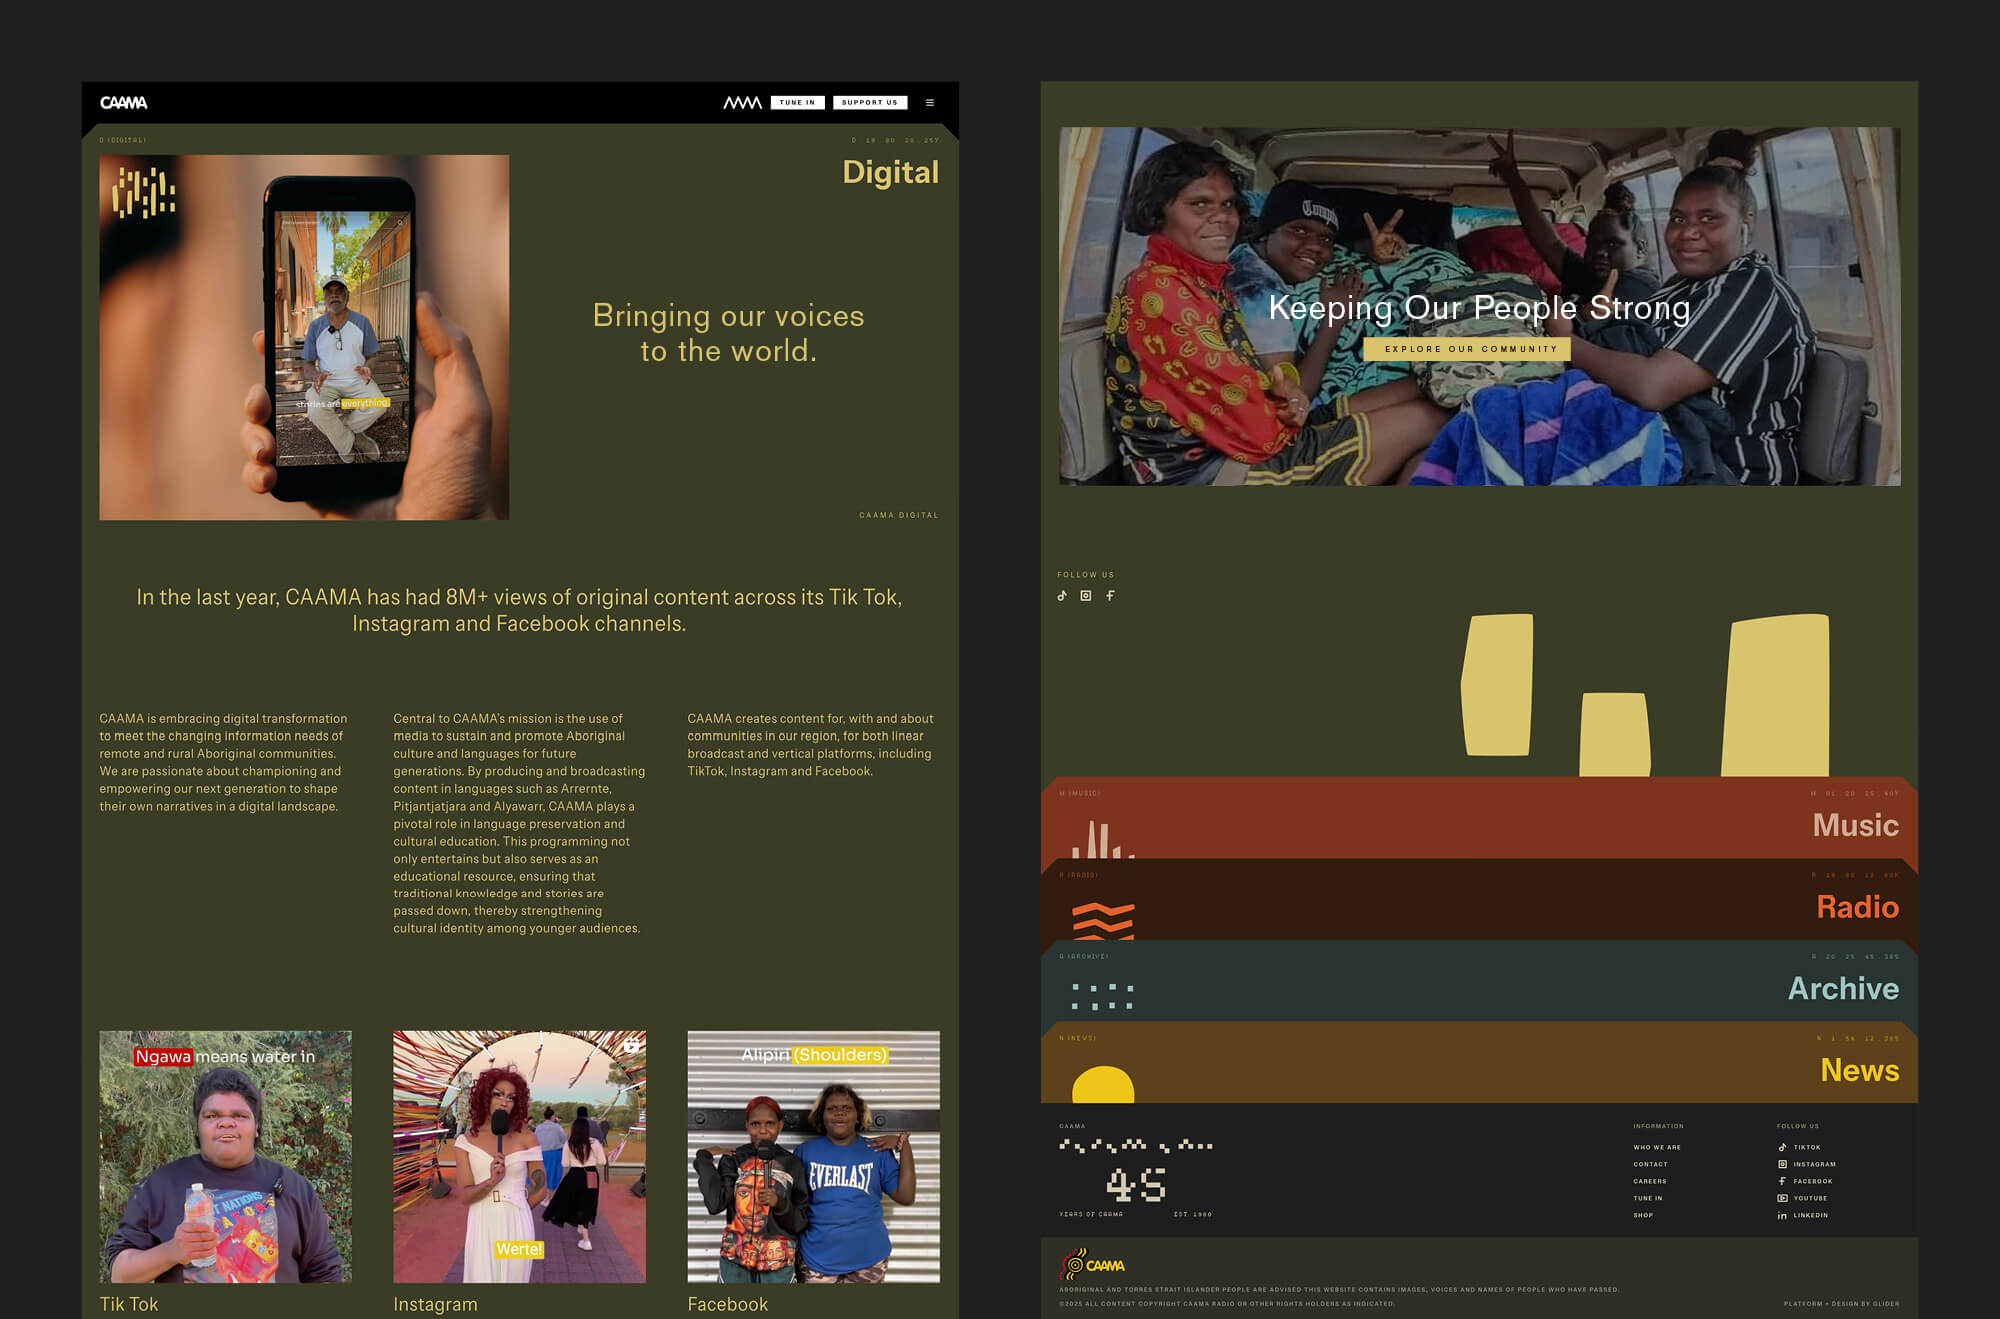2000x1319 pixels.
Task: Open the footer Tune In link
Action: pos(1648,1198)
